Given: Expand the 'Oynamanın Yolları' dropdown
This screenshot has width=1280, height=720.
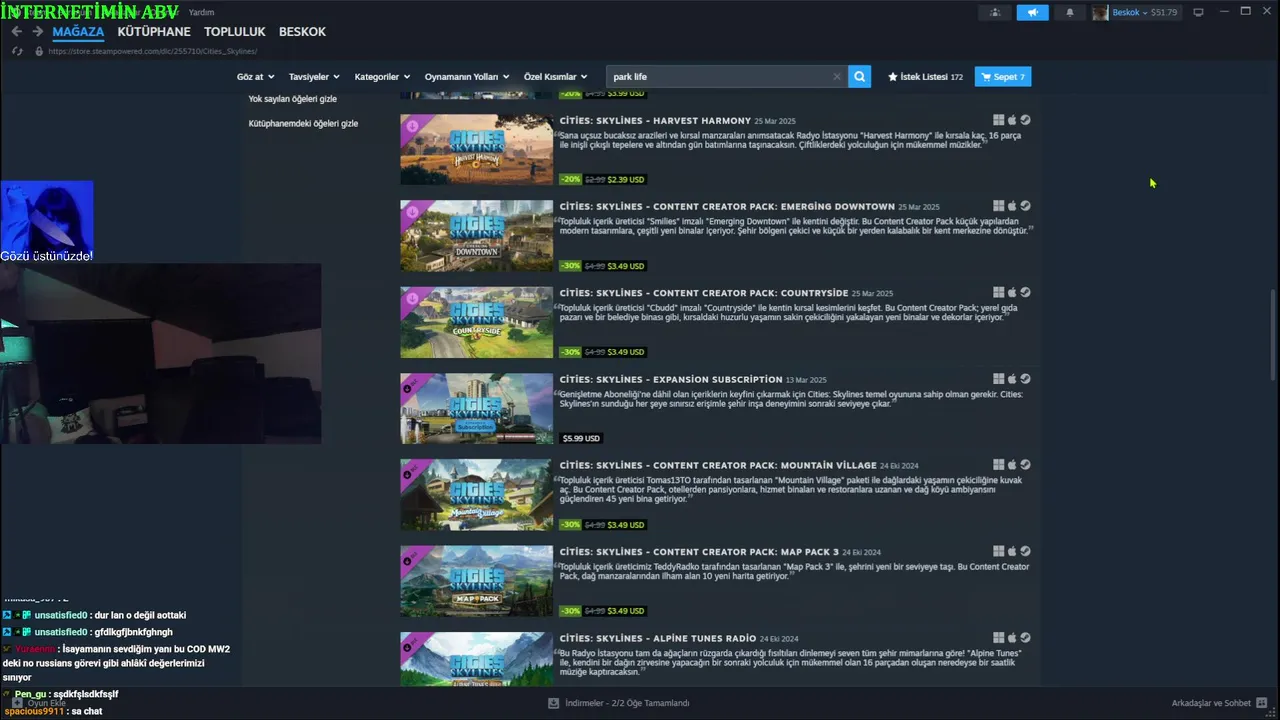Looking at the screenshot, I should 467,77.
